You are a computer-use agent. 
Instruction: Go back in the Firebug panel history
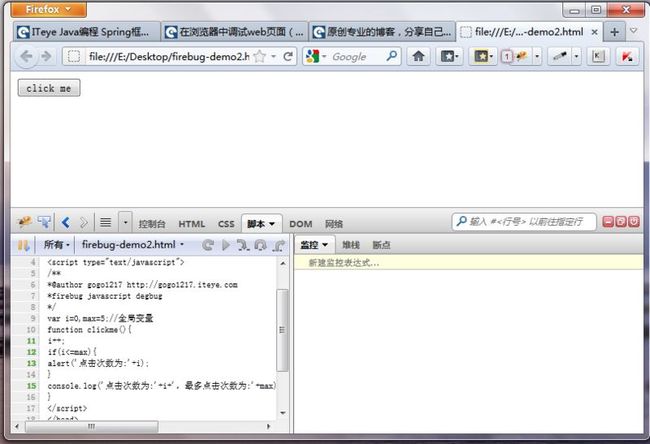(65, 223)
